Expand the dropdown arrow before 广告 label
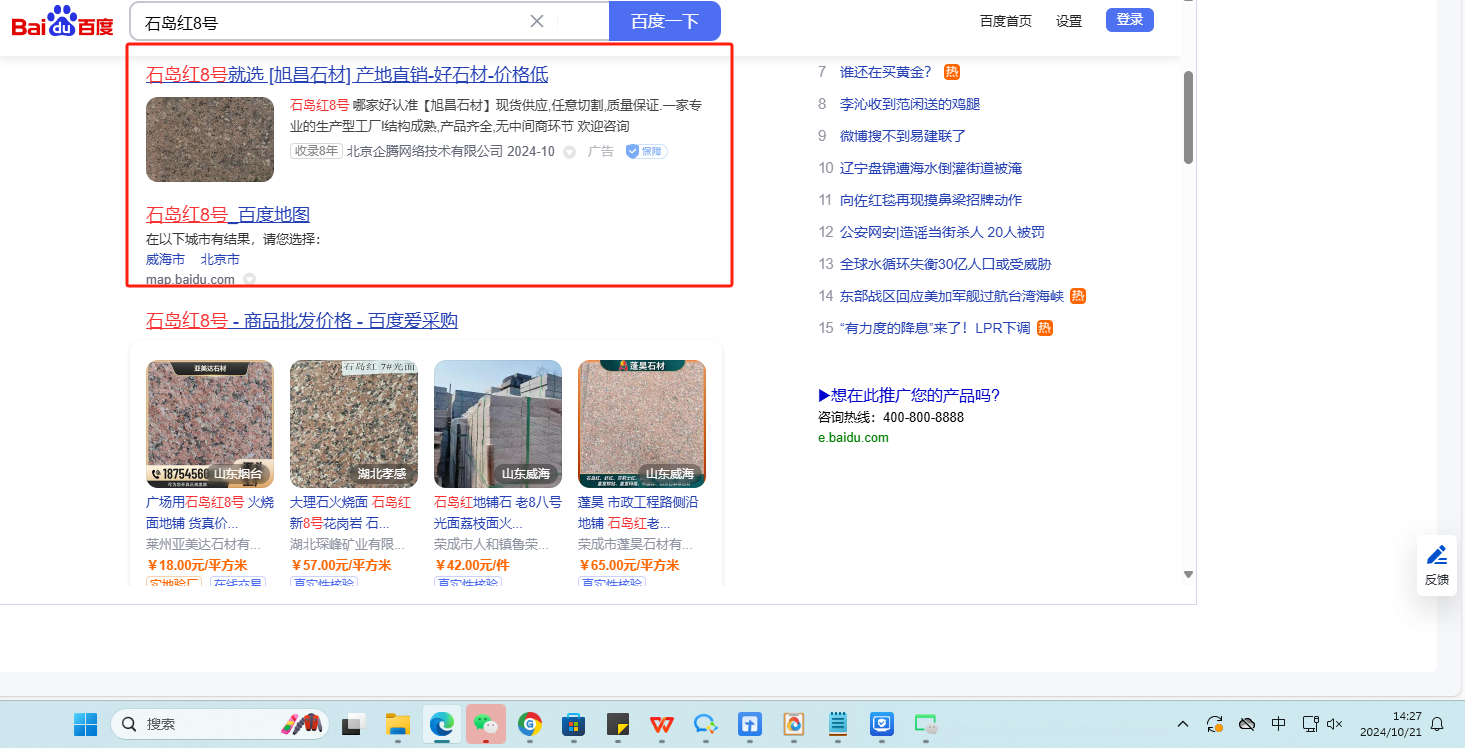This screenshot has width=1465, height=748. 569,152
